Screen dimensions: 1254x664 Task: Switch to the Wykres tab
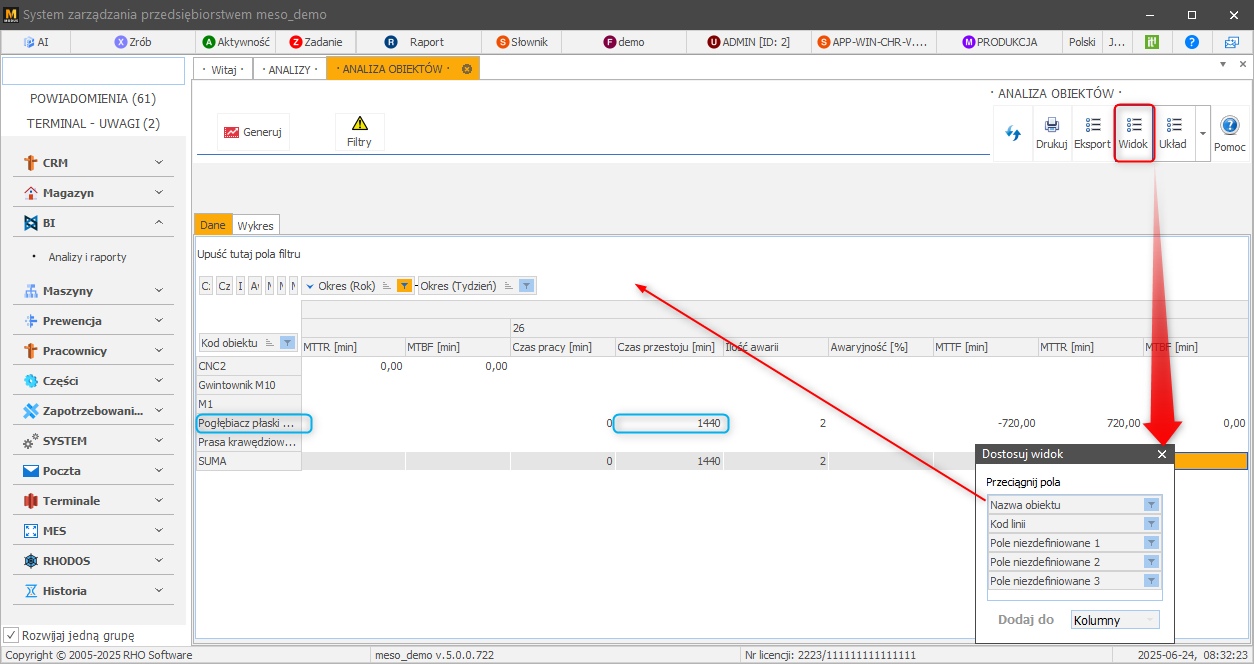[x=255, y=226]
